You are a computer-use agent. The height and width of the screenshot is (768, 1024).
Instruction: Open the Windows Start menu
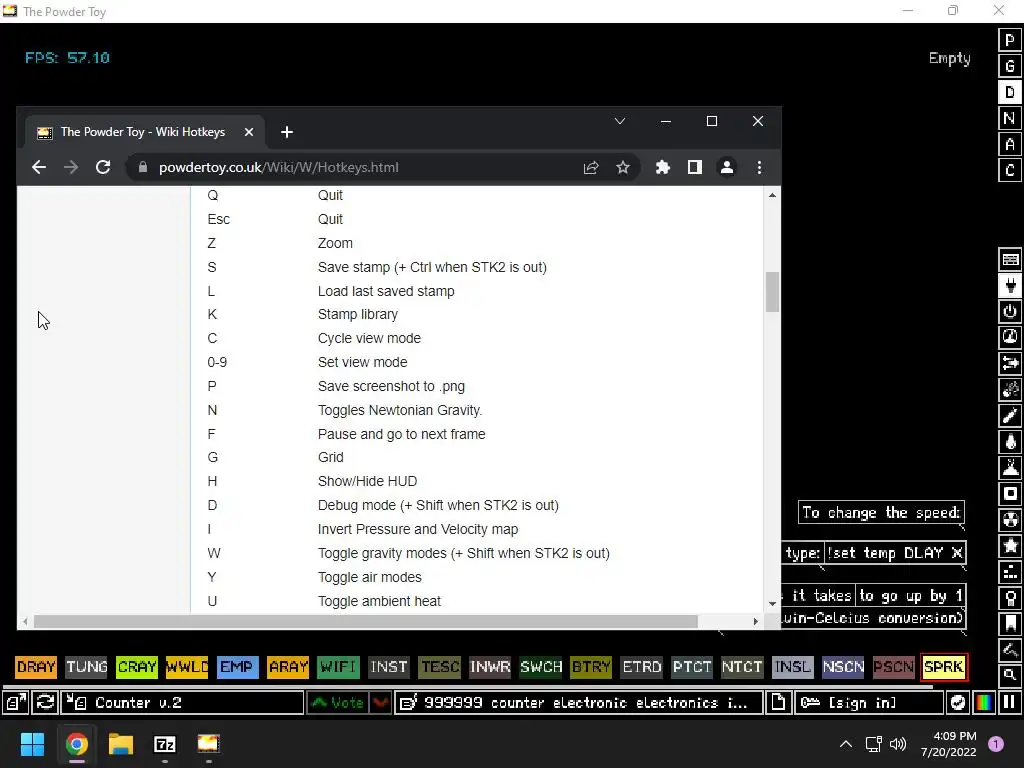(32, 744)
